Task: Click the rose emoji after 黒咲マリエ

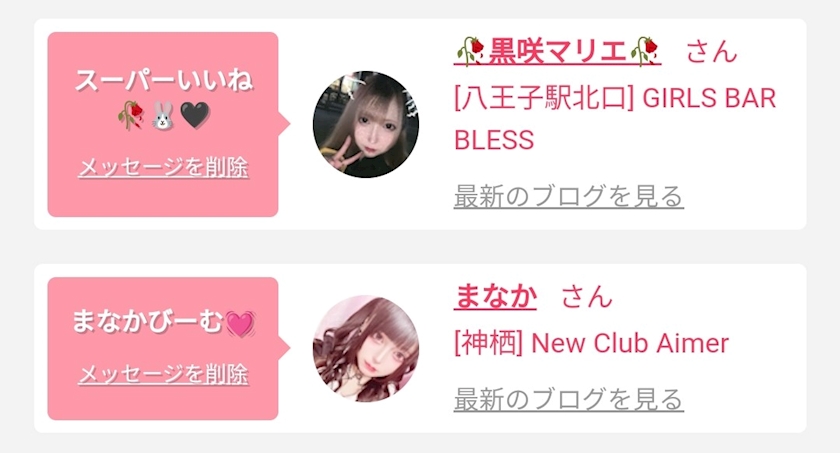Action: click(644, 51)
